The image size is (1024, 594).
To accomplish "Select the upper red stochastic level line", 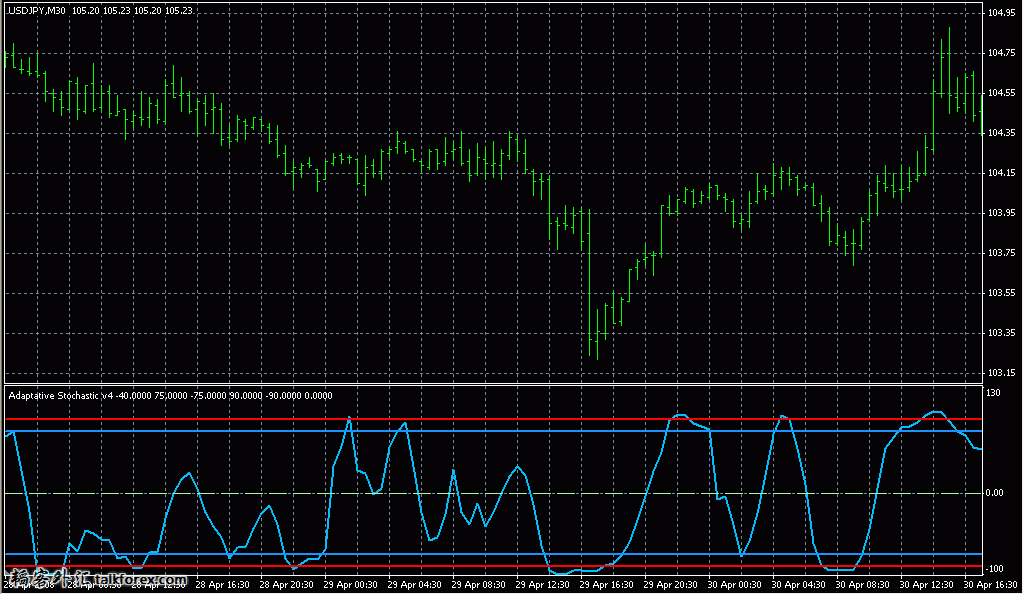I will click(493, 419).
